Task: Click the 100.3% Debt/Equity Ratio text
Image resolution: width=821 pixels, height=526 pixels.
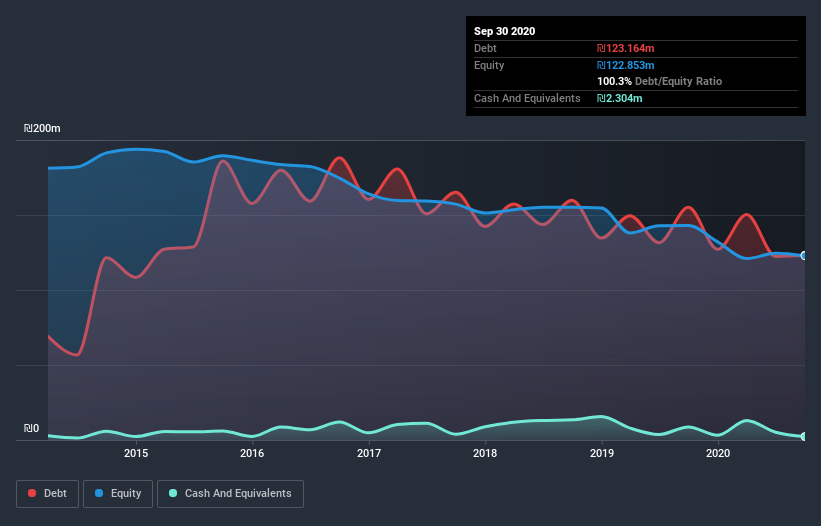Action: point(659,81)
